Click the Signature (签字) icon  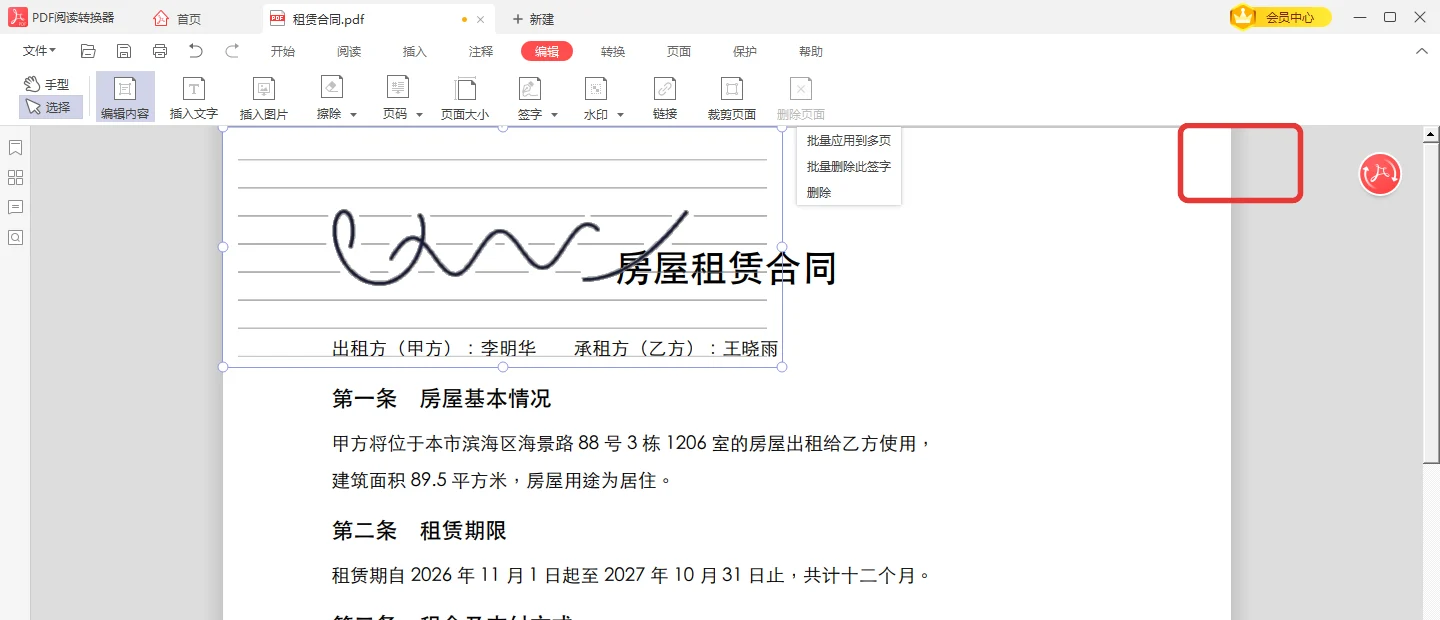[530, 89]
